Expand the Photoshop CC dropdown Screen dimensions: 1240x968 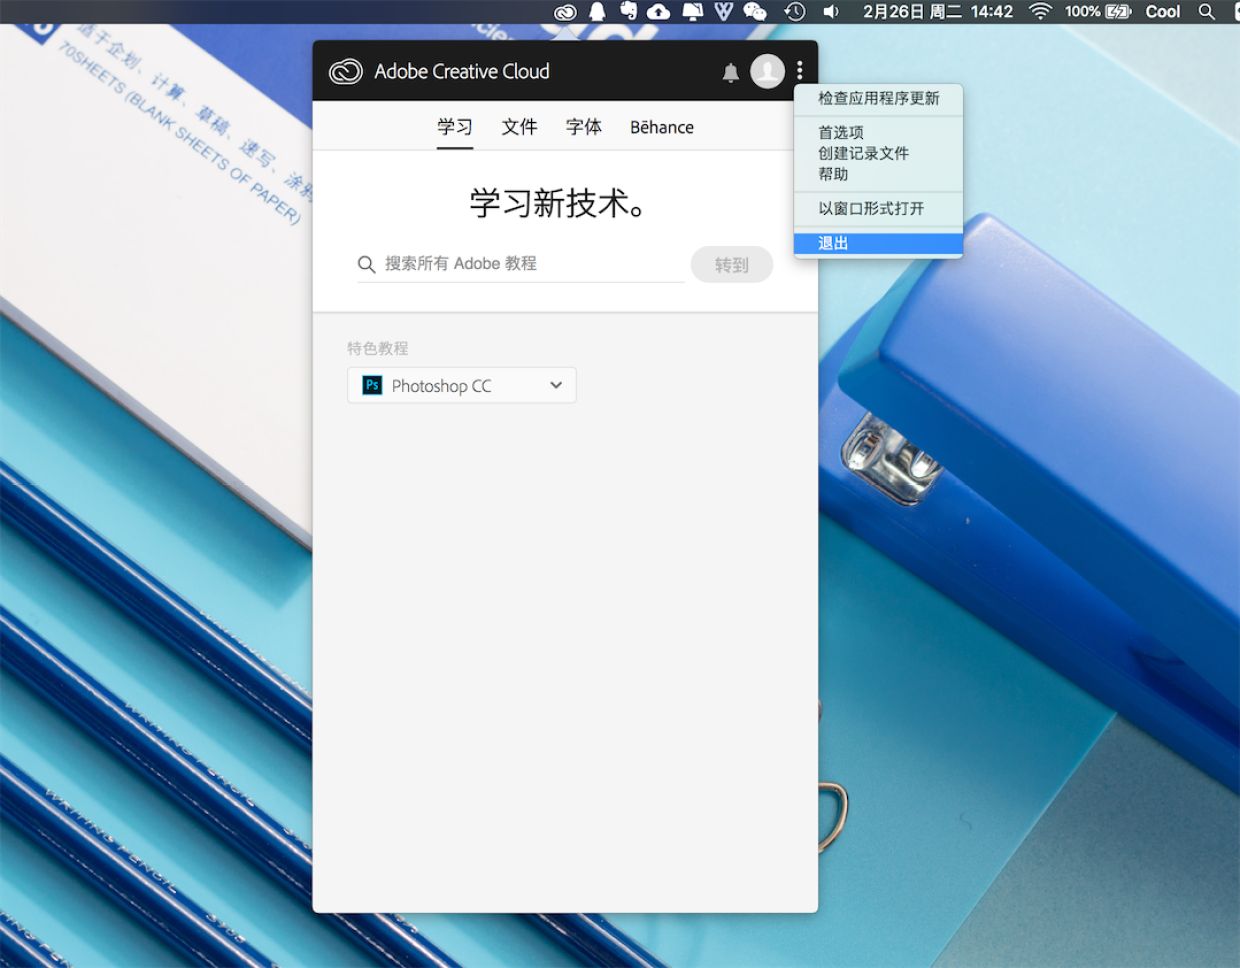coord(462,385)
